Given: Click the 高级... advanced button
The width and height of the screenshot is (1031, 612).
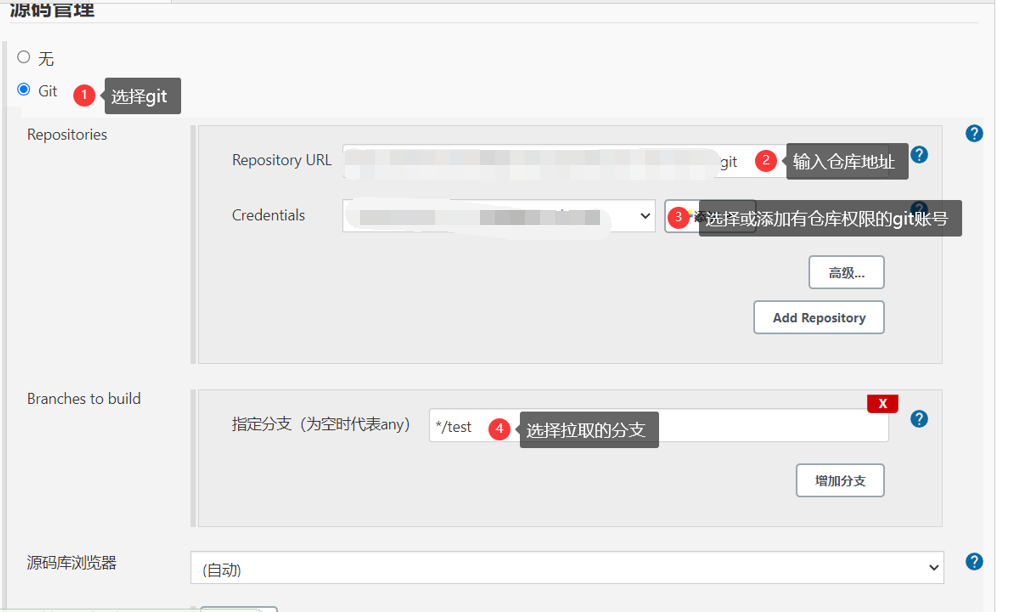Looking at the screenshot, I should click(846, 272).
